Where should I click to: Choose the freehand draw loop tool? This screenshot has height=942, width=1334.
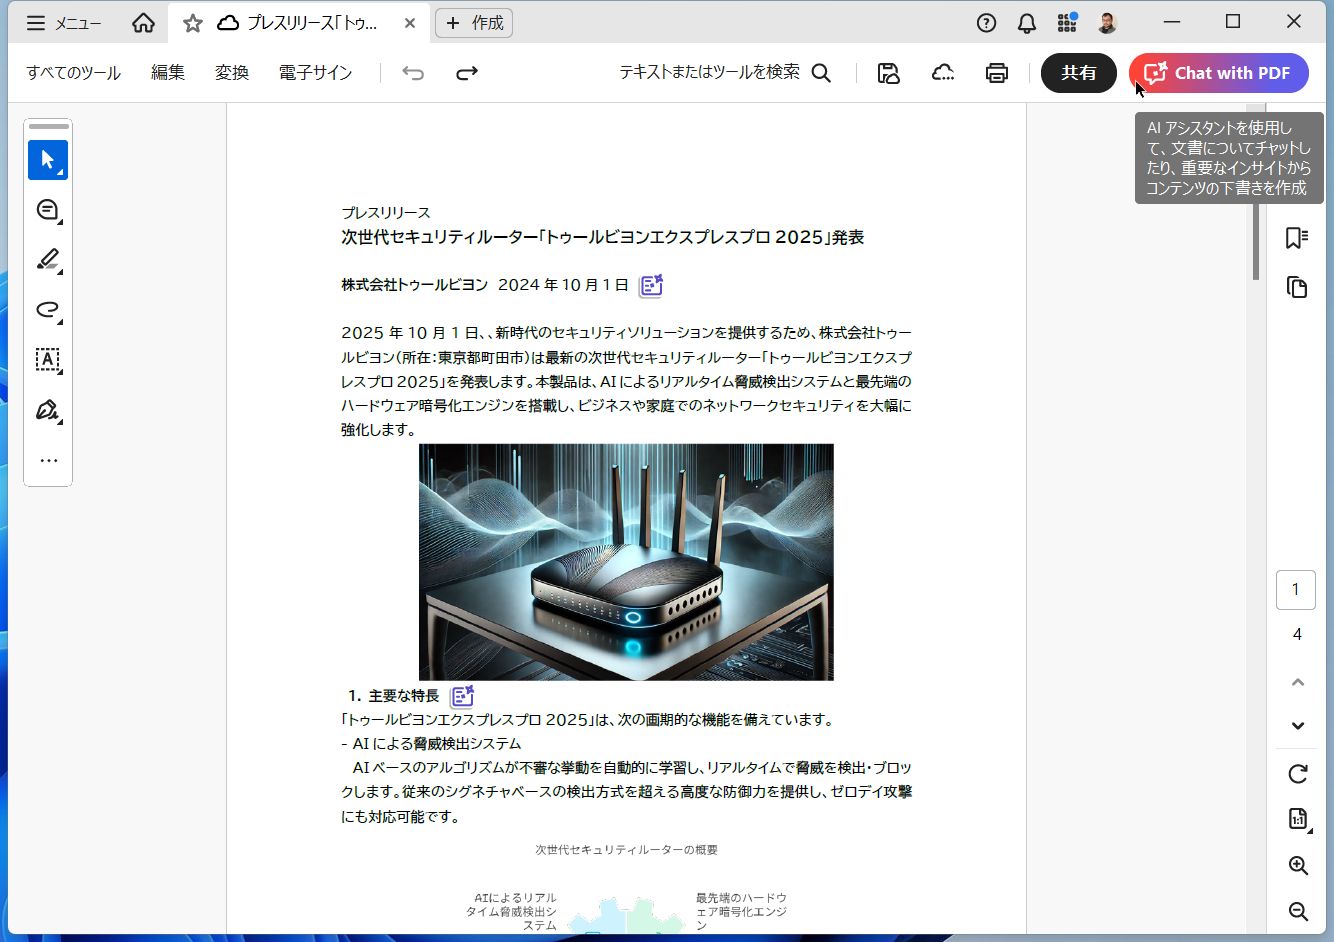(x=48, y=310)
